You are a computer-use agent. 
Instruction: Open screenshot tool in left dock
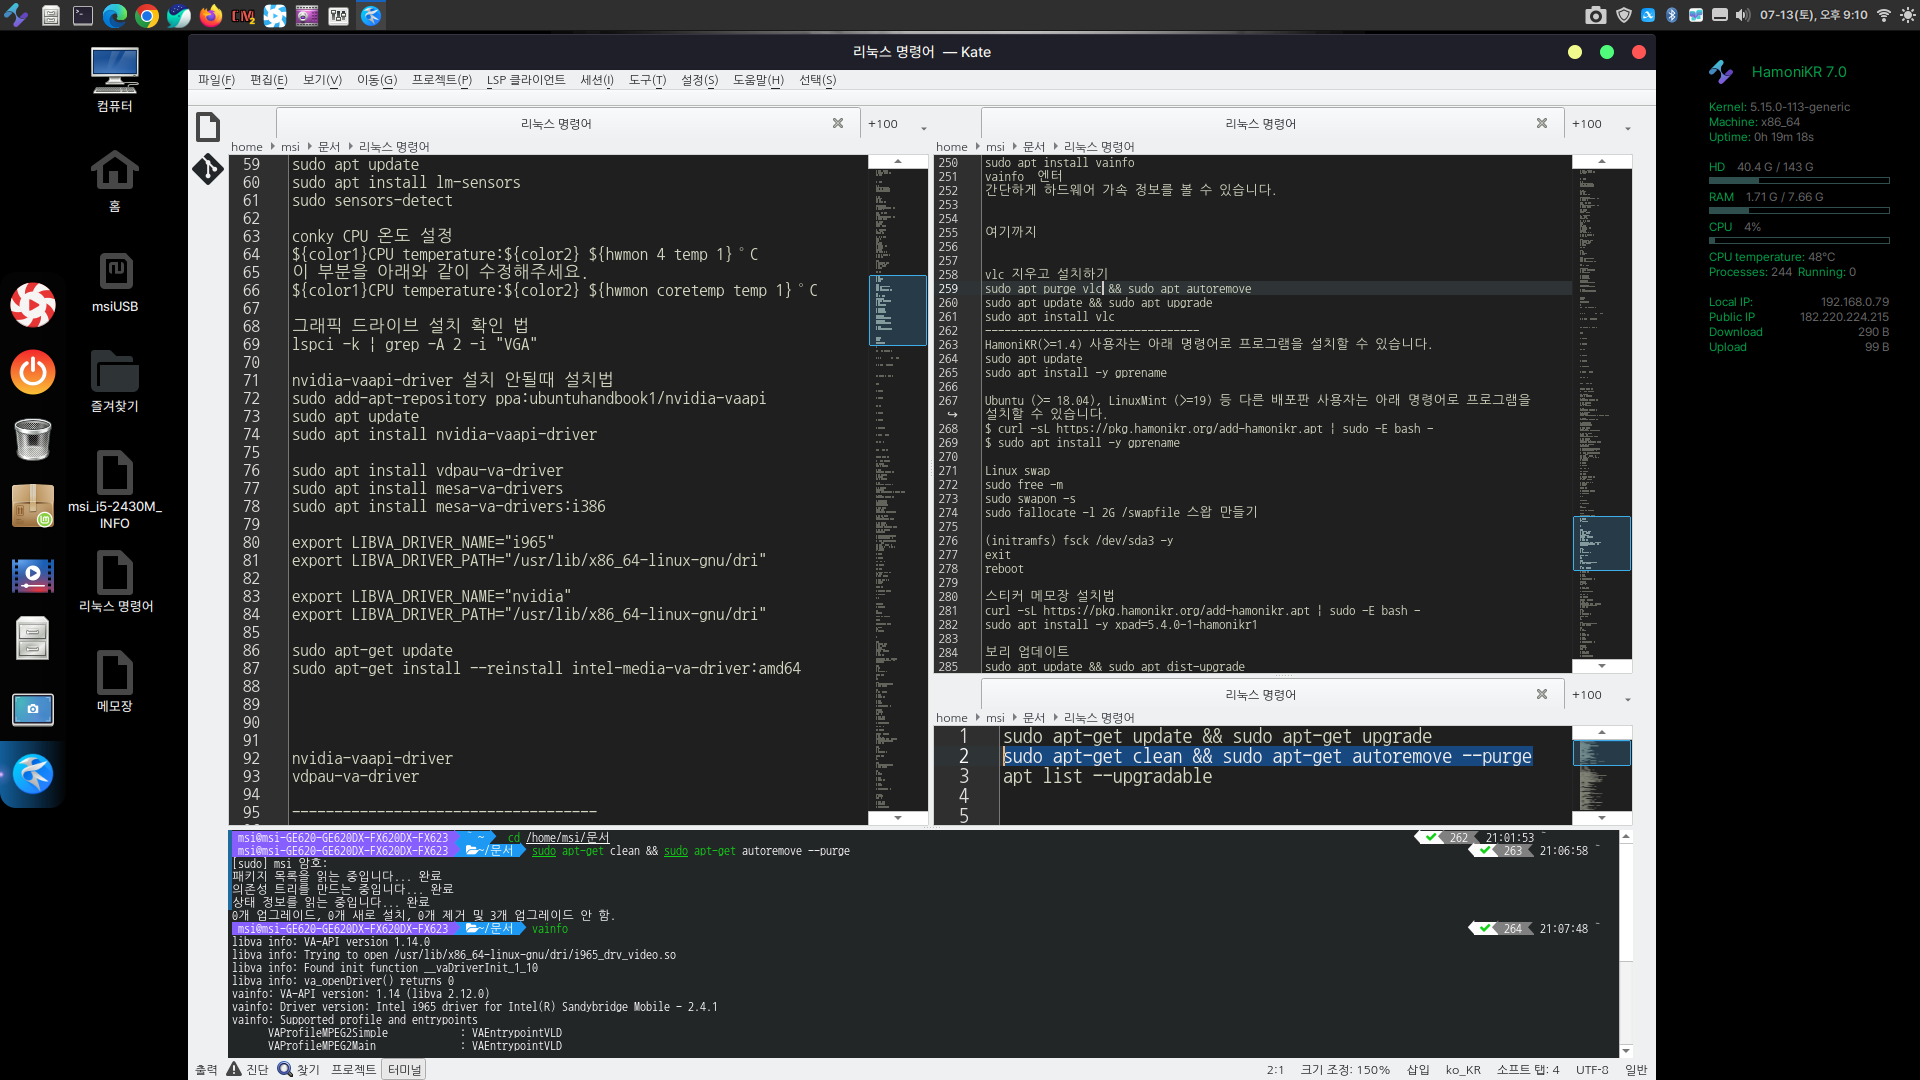pyautogui.click(x=32, y=709)
